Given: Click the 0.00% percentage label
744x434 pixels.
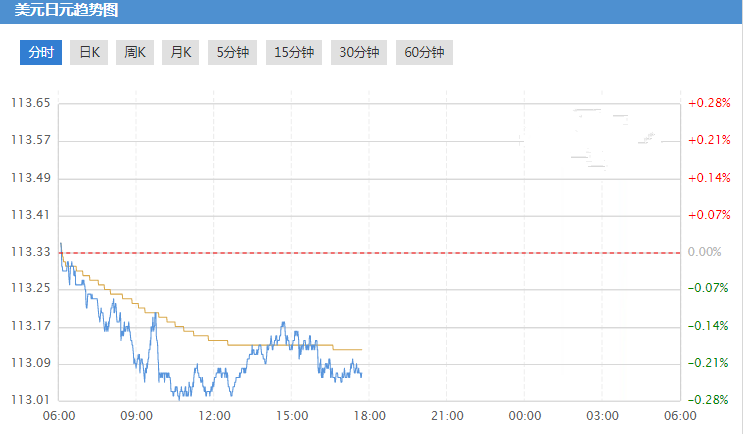Looking at the screenshot, I should click(705, 252).
